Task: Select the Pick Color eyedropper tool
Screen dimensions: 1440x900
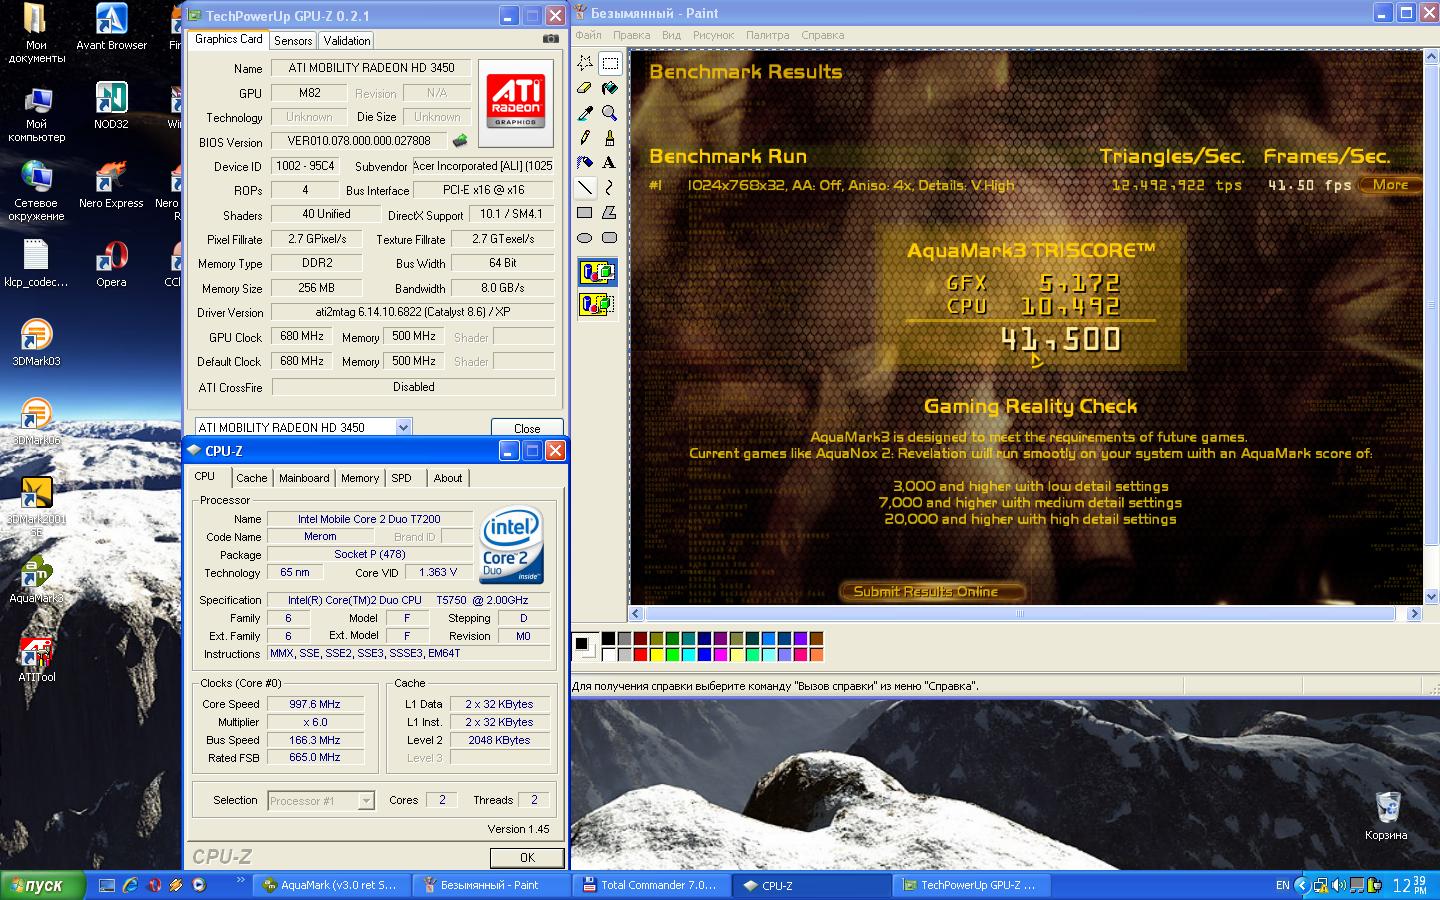Action: 585,113
